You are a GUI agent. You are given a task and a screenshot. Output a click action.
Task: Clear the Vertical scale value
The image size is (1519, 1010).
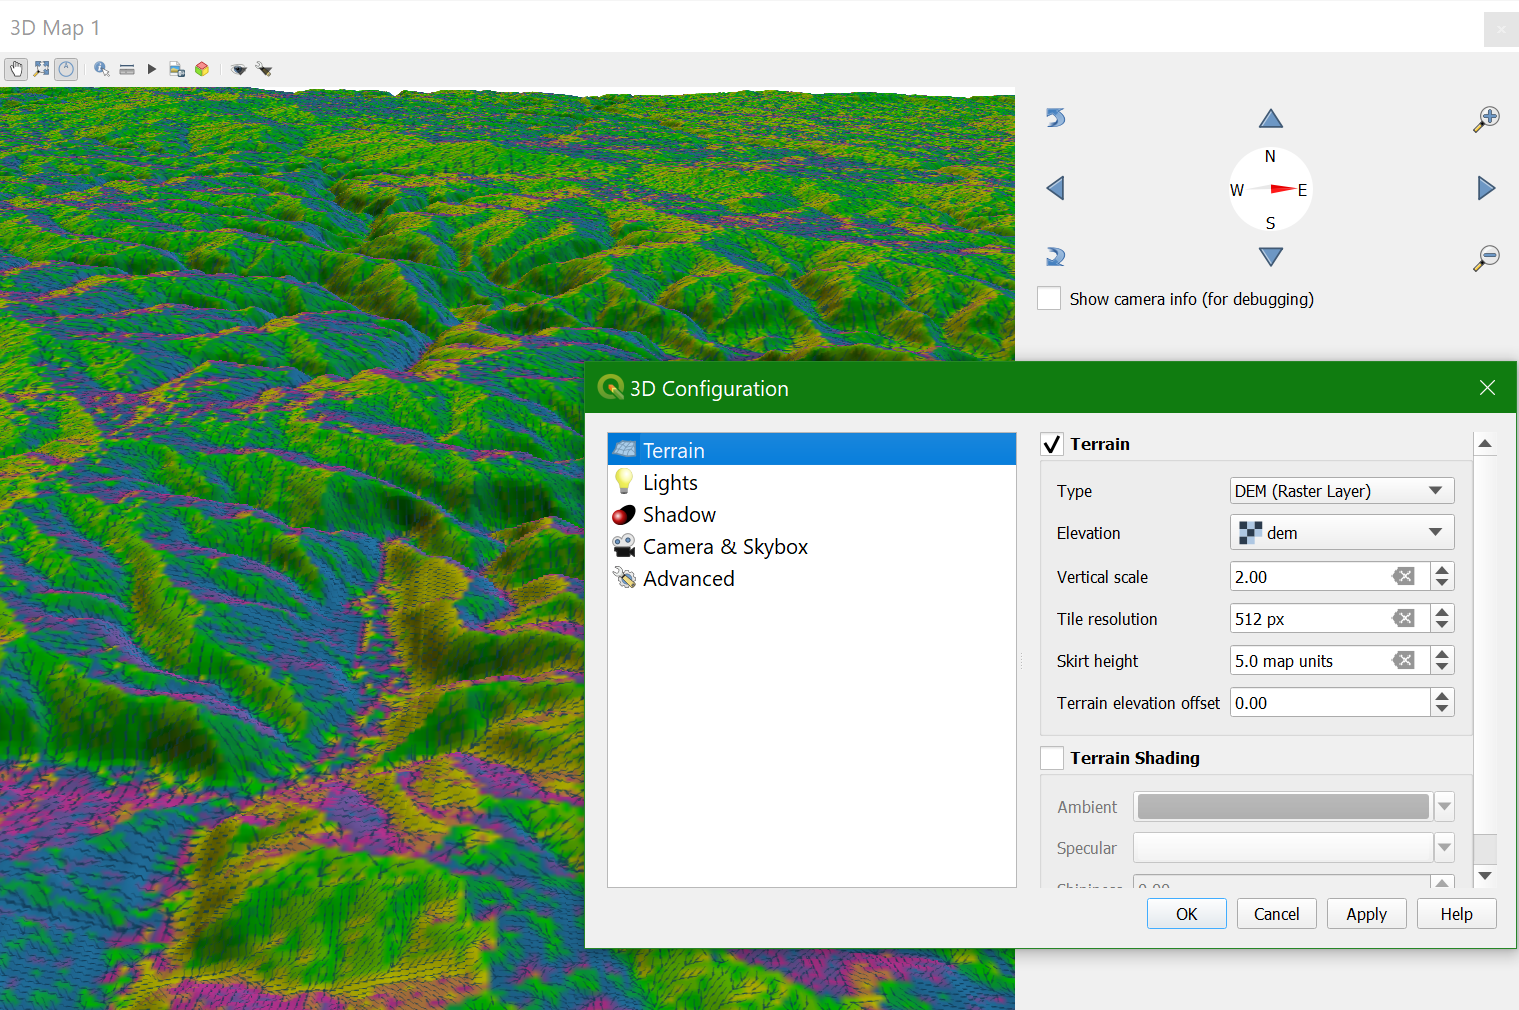point(1404,576)
